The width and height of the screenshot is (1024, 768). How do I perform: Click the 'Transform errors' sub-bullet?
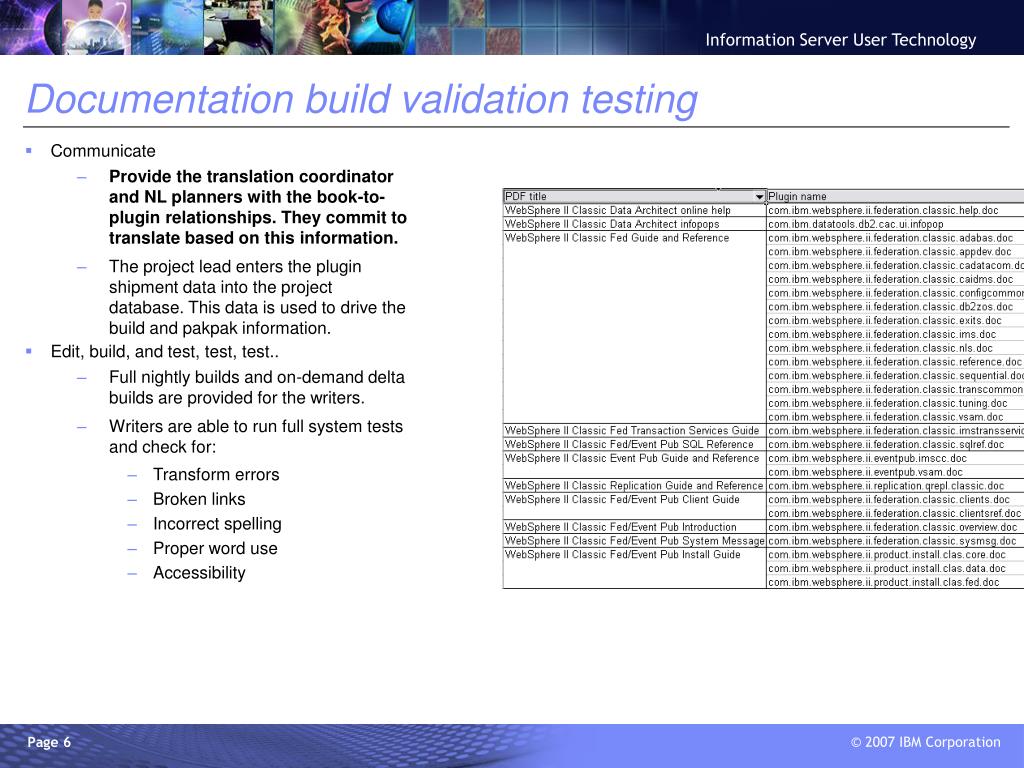216,474
